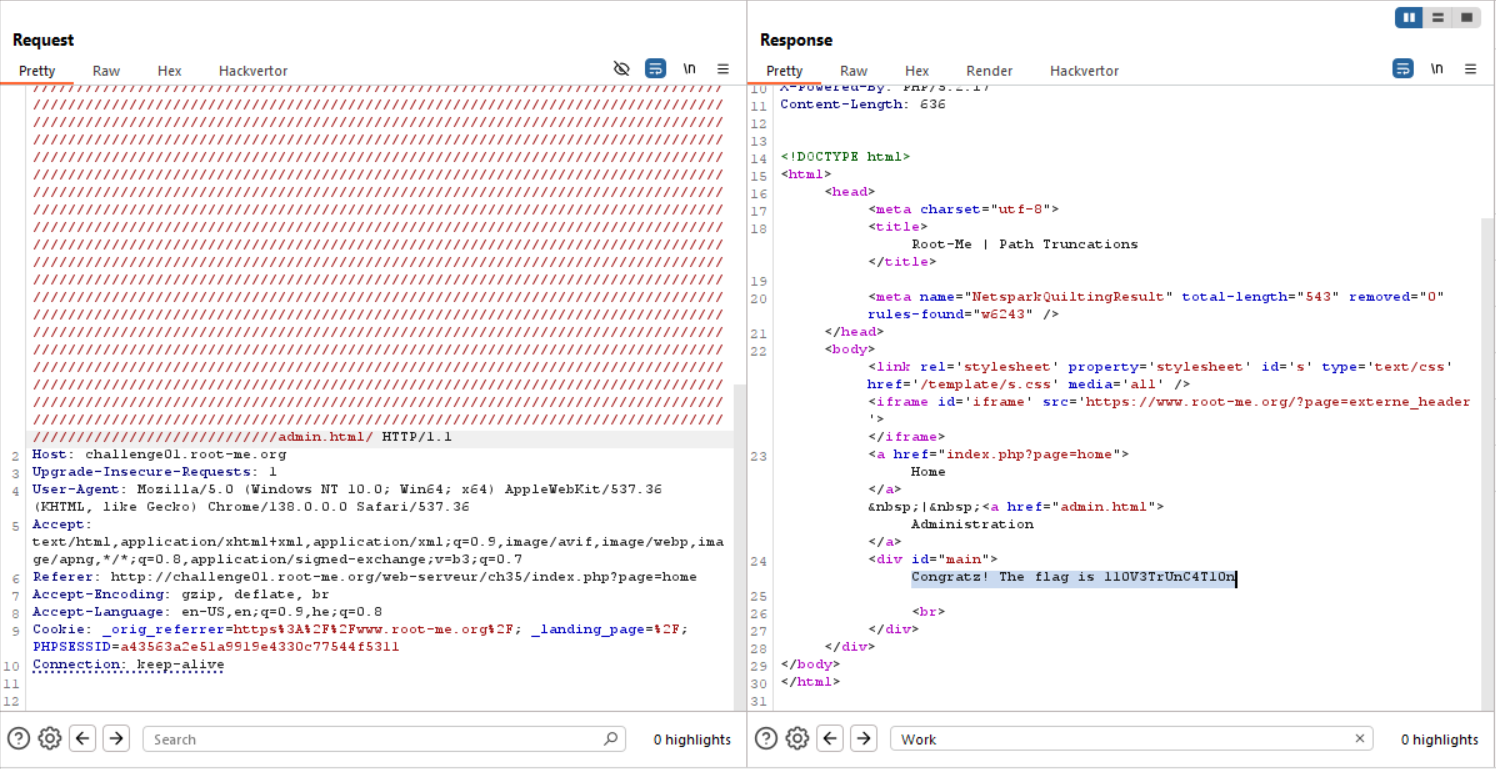Toggle non-printable \n characters in Response panel
The image size is (1496, 769).
point(1437,69)
